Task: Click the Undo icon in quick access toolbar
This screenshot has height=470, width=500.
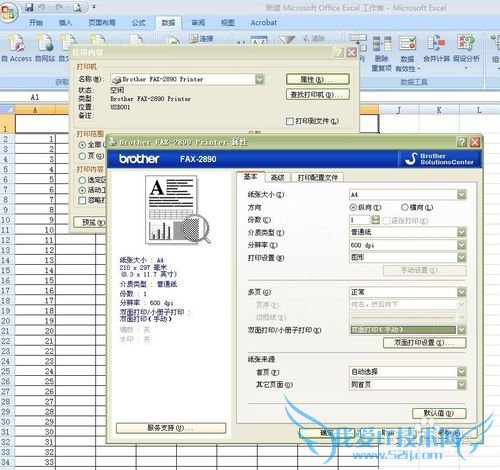Action: (x=42, y=7)
